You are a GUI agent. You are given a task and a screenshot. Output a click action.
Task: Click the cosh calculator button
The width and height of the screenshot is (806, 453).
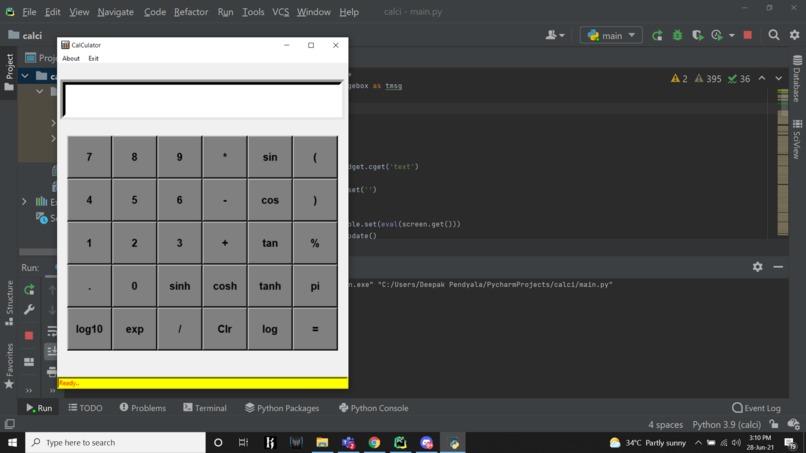tap(225, 286)
